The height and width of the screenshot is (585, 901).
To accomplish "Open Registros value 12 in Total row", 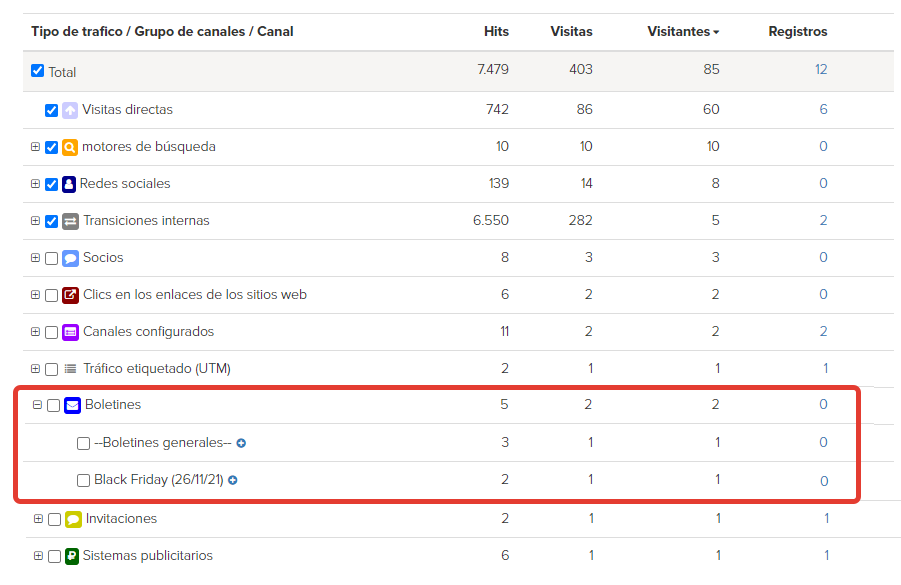I will 821,70.
